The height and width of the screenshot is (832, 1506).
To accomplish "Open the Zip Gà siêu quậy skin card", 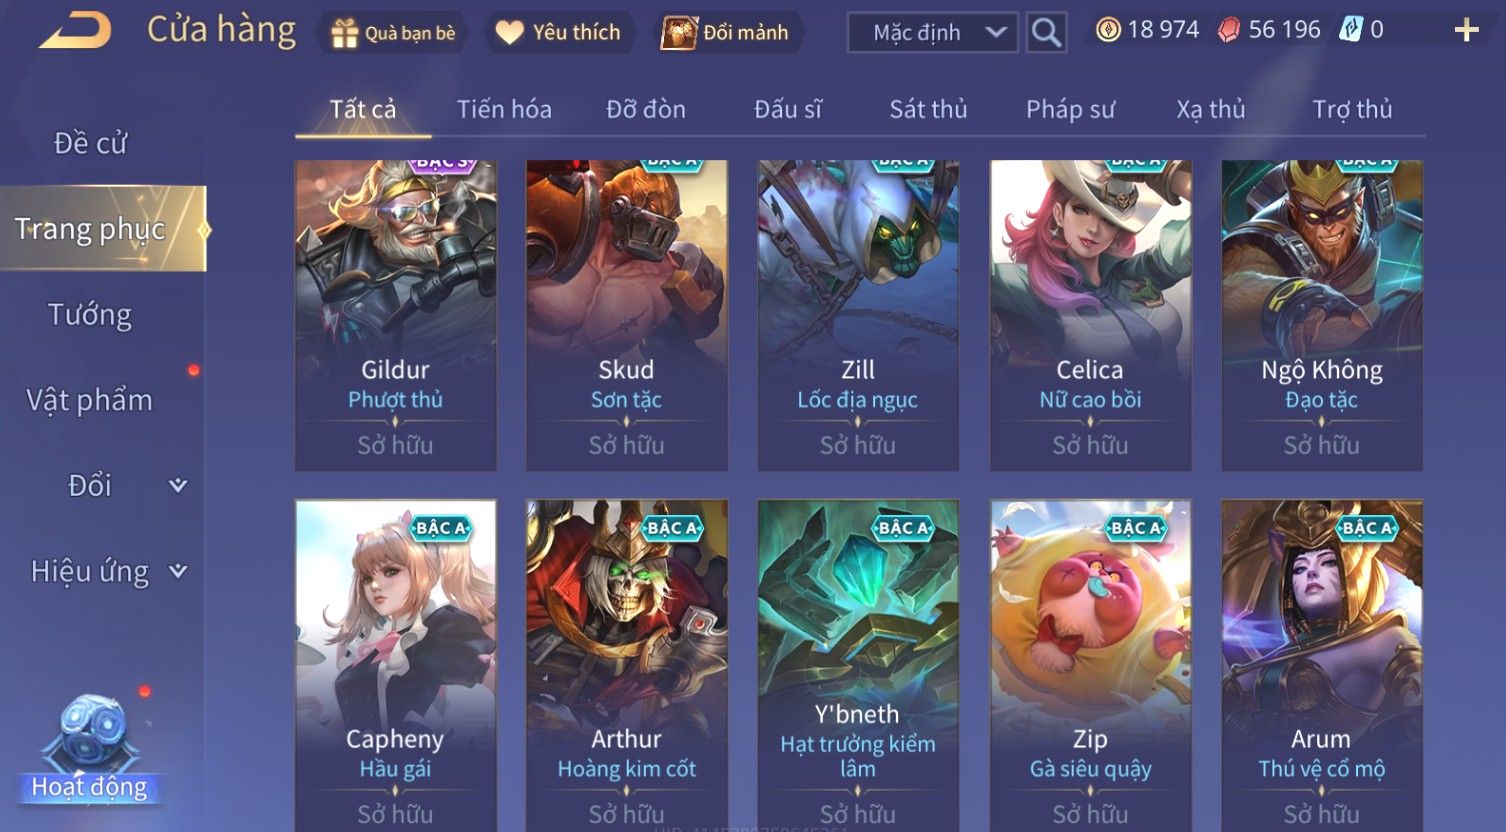I will [x=1090, y=665].
